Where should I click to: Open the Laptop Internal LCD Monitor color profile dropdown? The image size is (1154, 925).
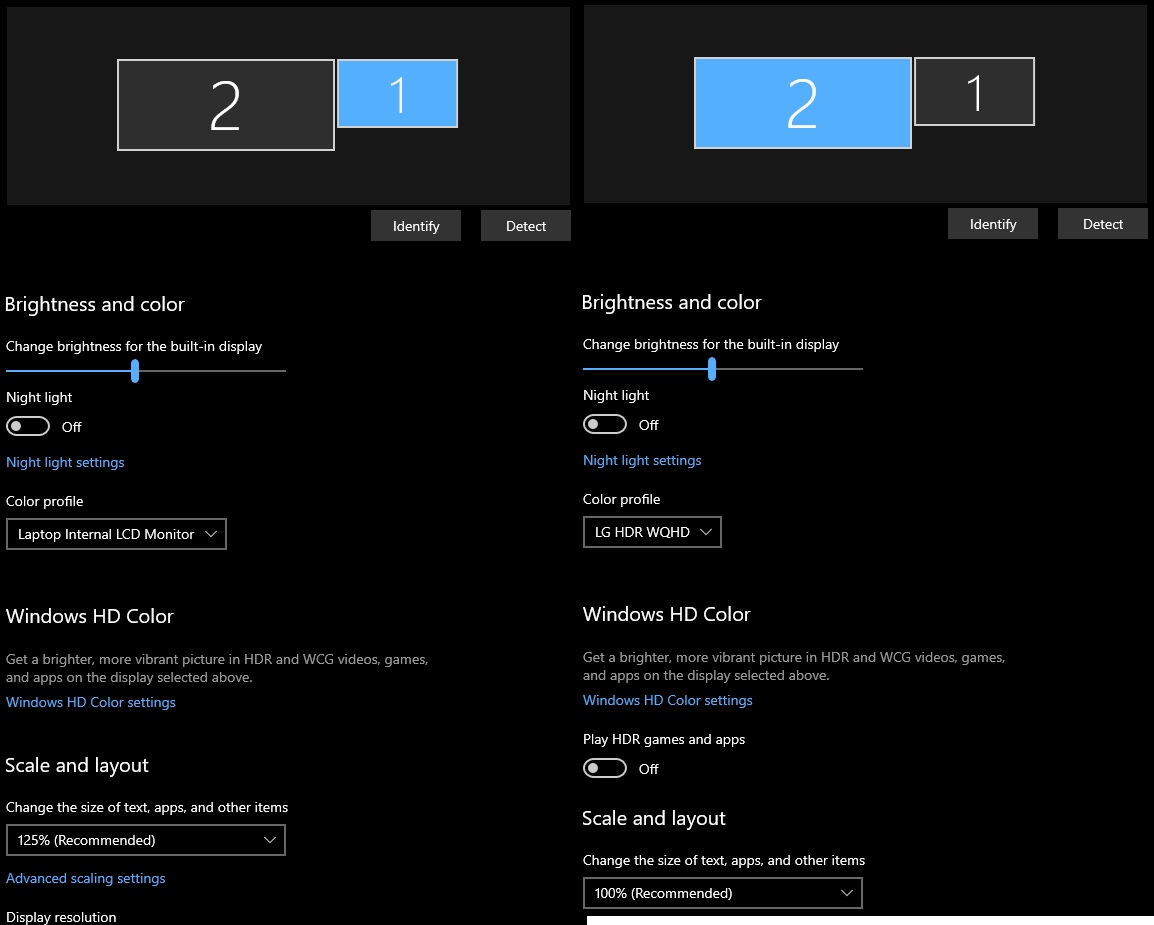pyautogui.click(x=116, y=534)
